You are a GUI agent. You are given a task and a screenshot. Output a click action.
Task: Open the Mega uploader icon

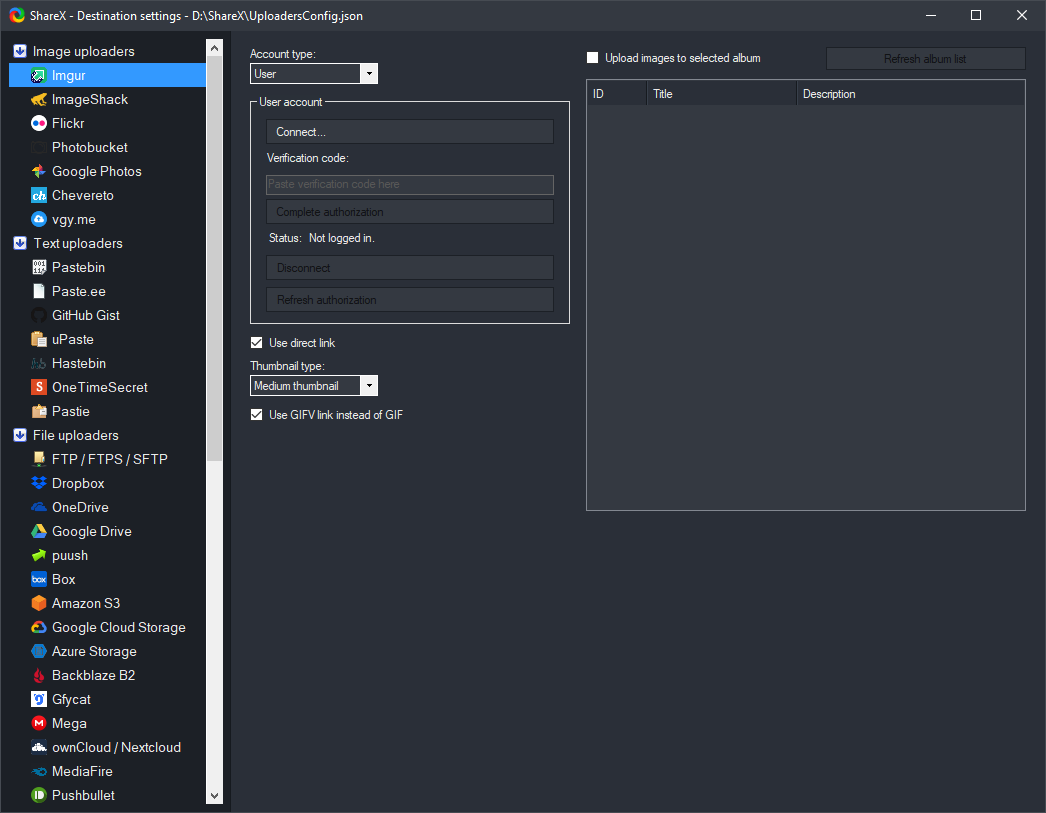(39, 724)
